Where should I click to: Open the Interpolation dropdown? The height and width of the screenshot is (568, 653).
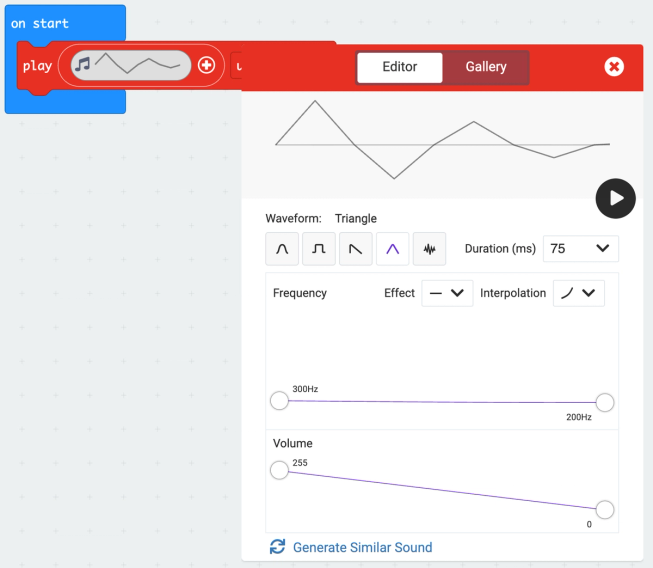(578, 293)
